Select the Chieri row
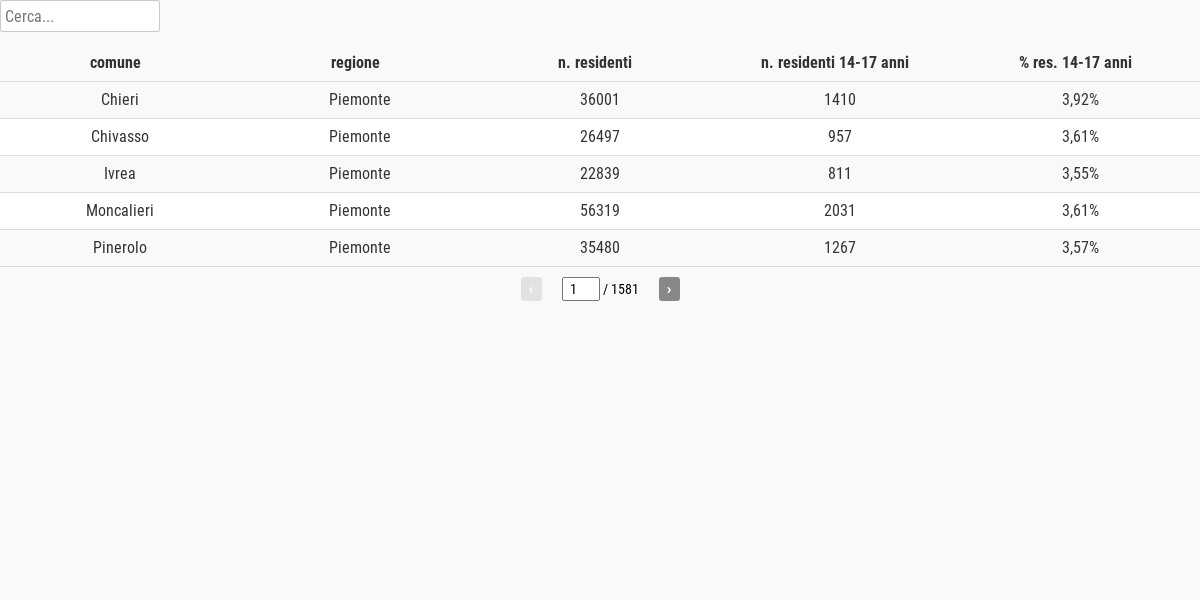The height and width of the screenshot is (600, 1200). click(600, 100)
